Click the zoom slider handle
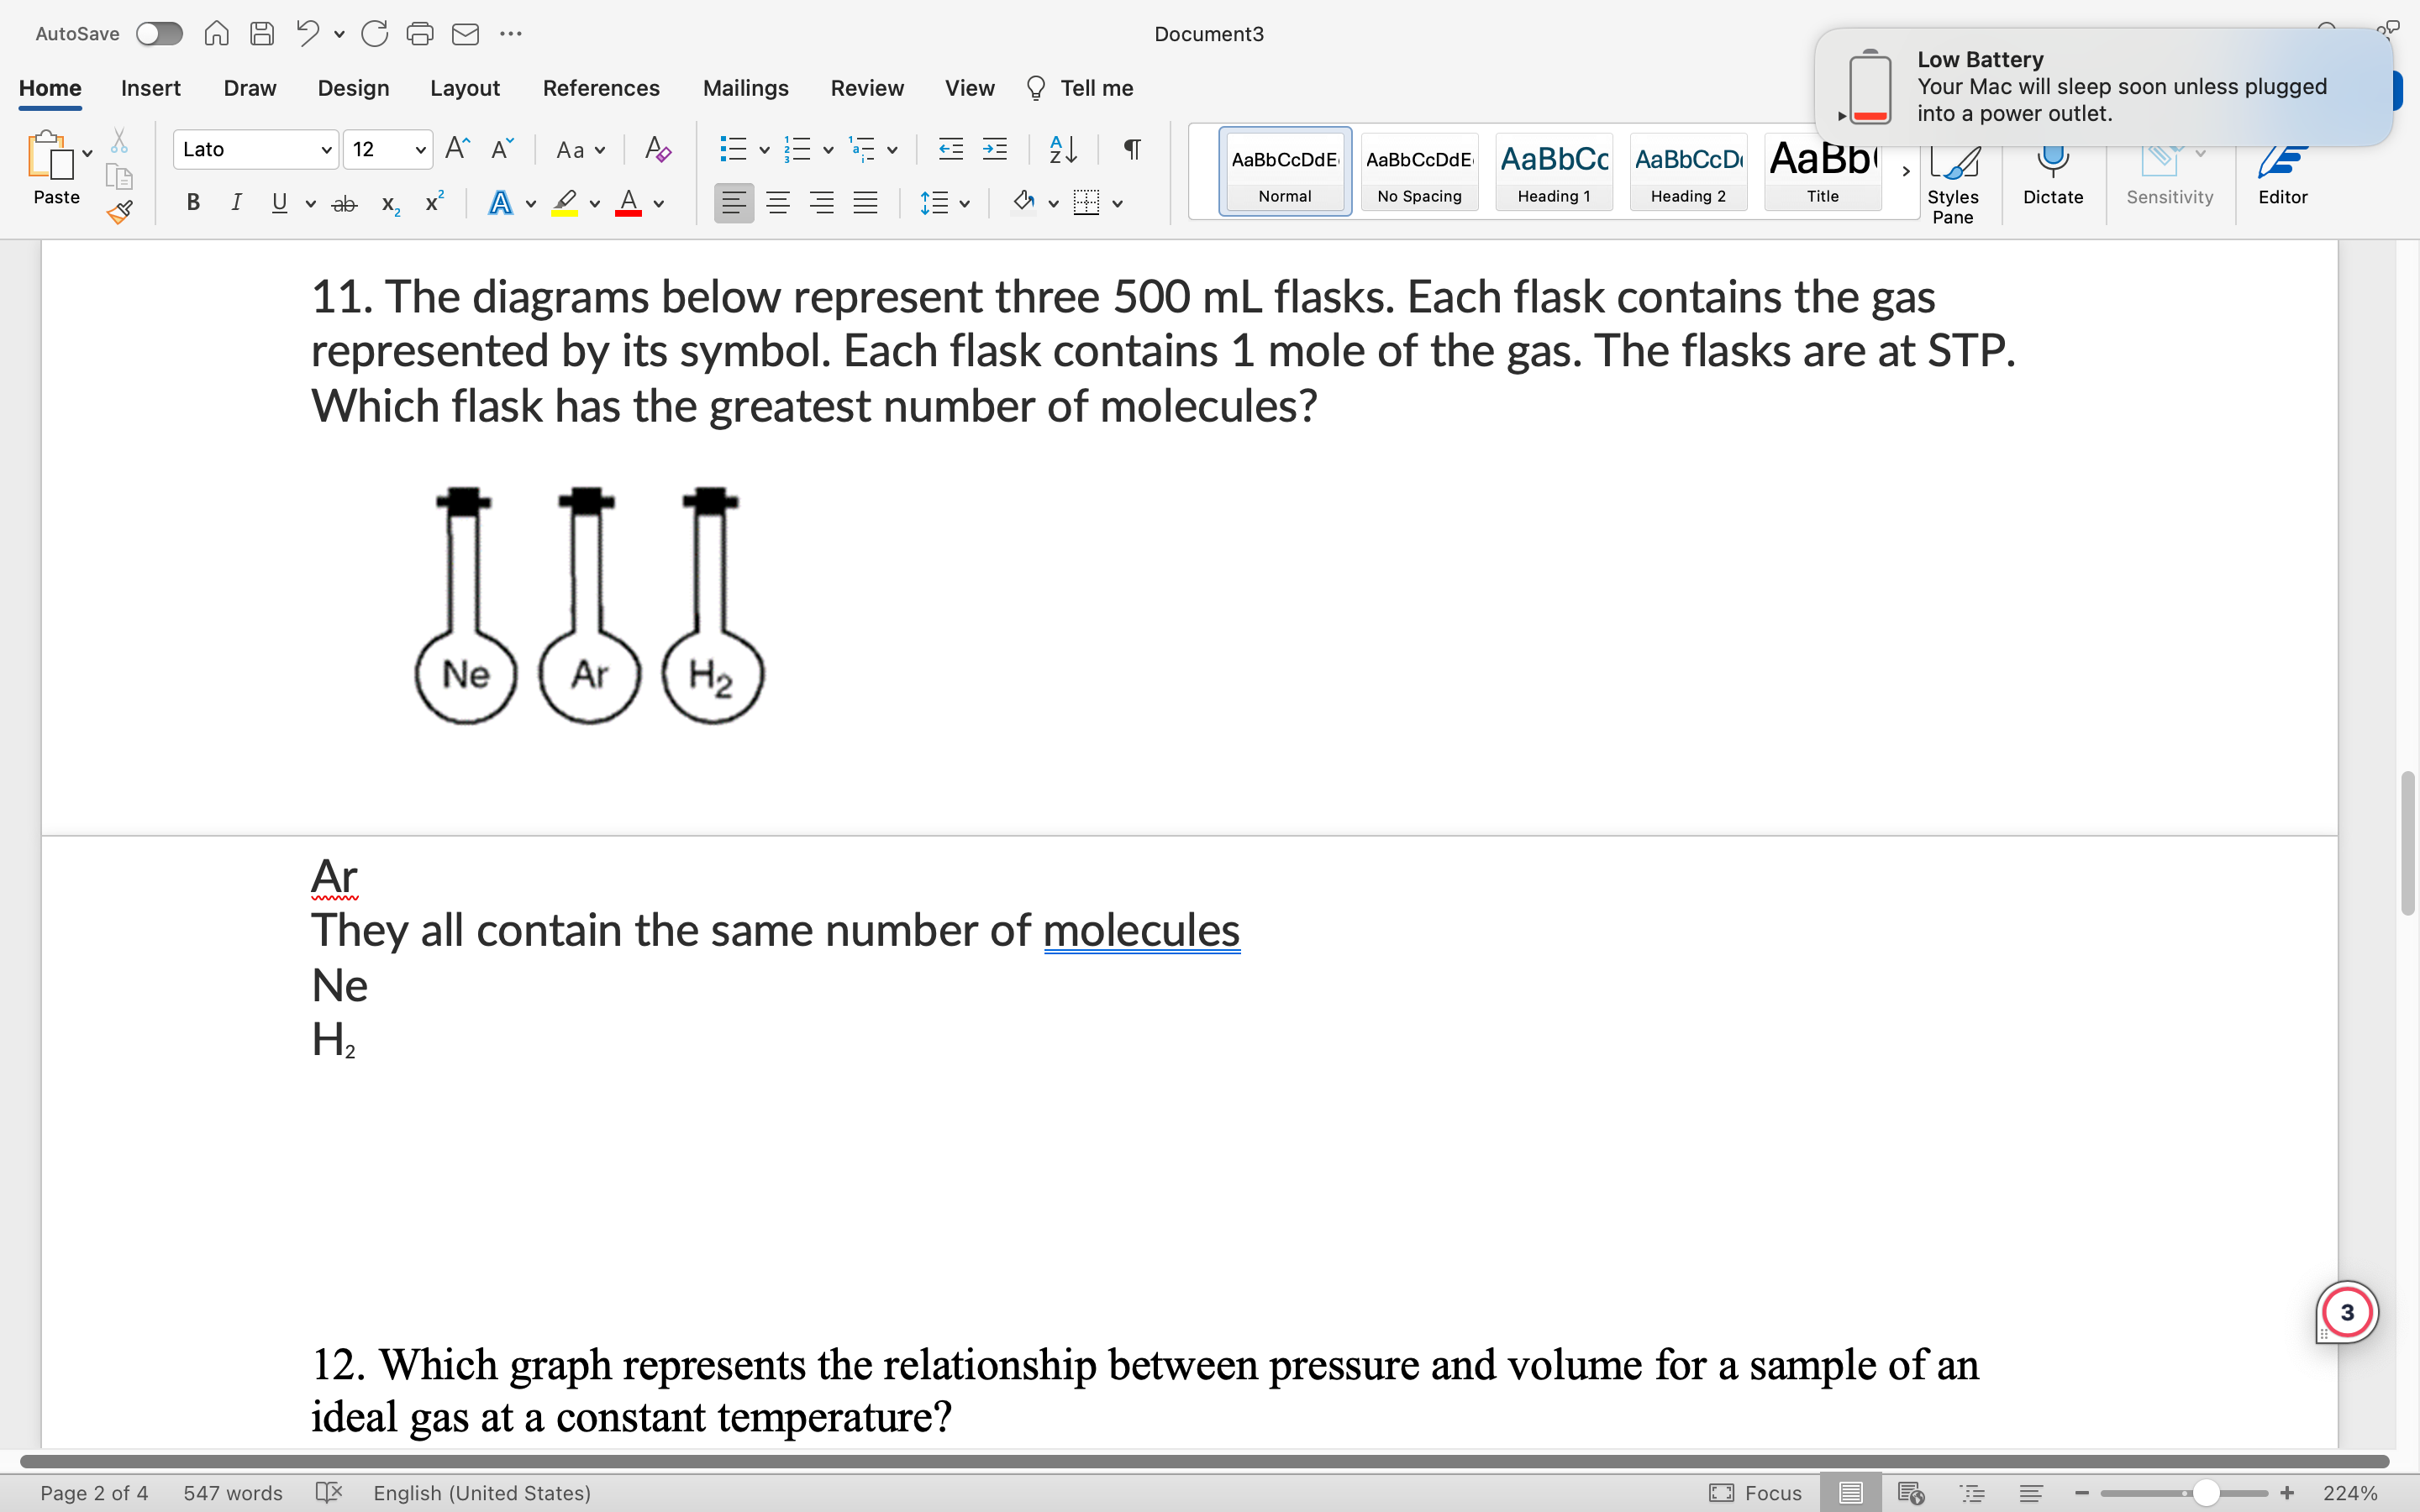This screenshot has height=1512, width=2420. [x=2205, y=1492]
